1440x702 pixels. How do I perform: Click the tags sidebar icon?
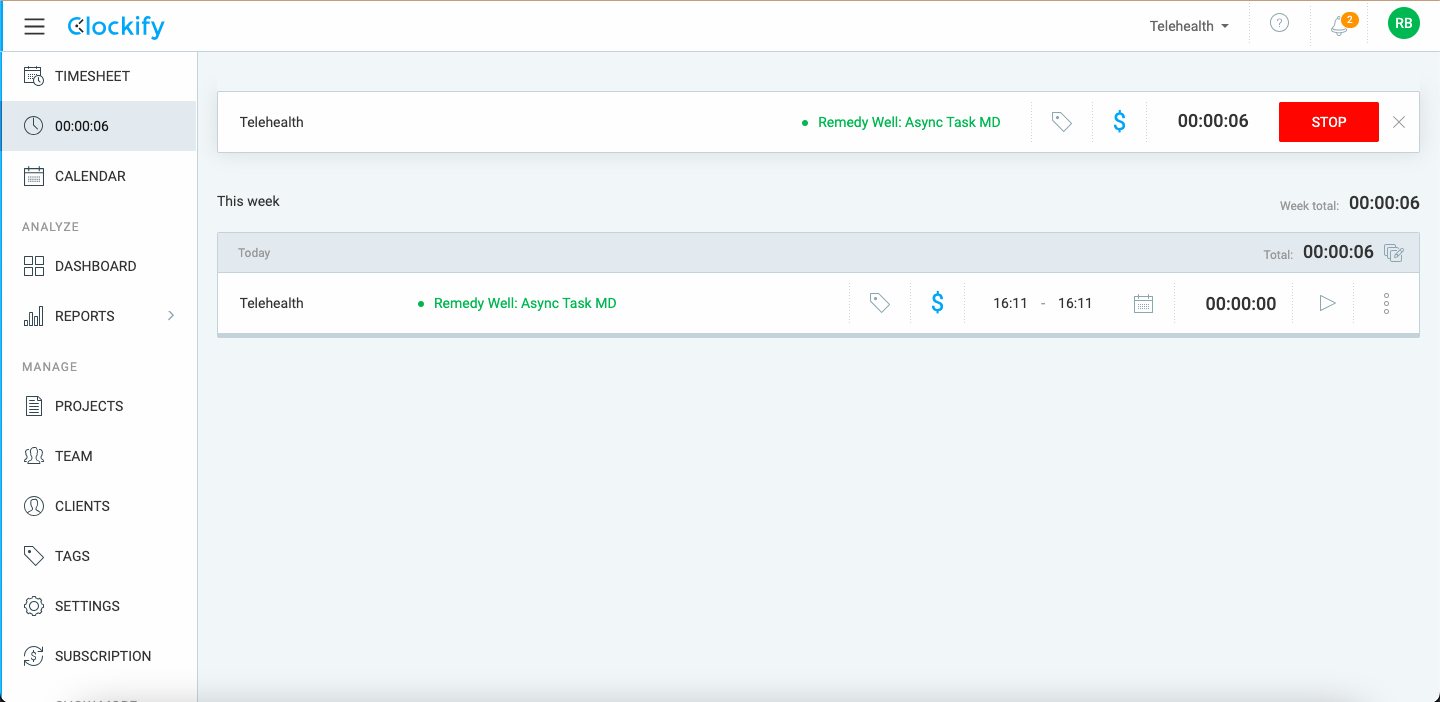point(34,556)
